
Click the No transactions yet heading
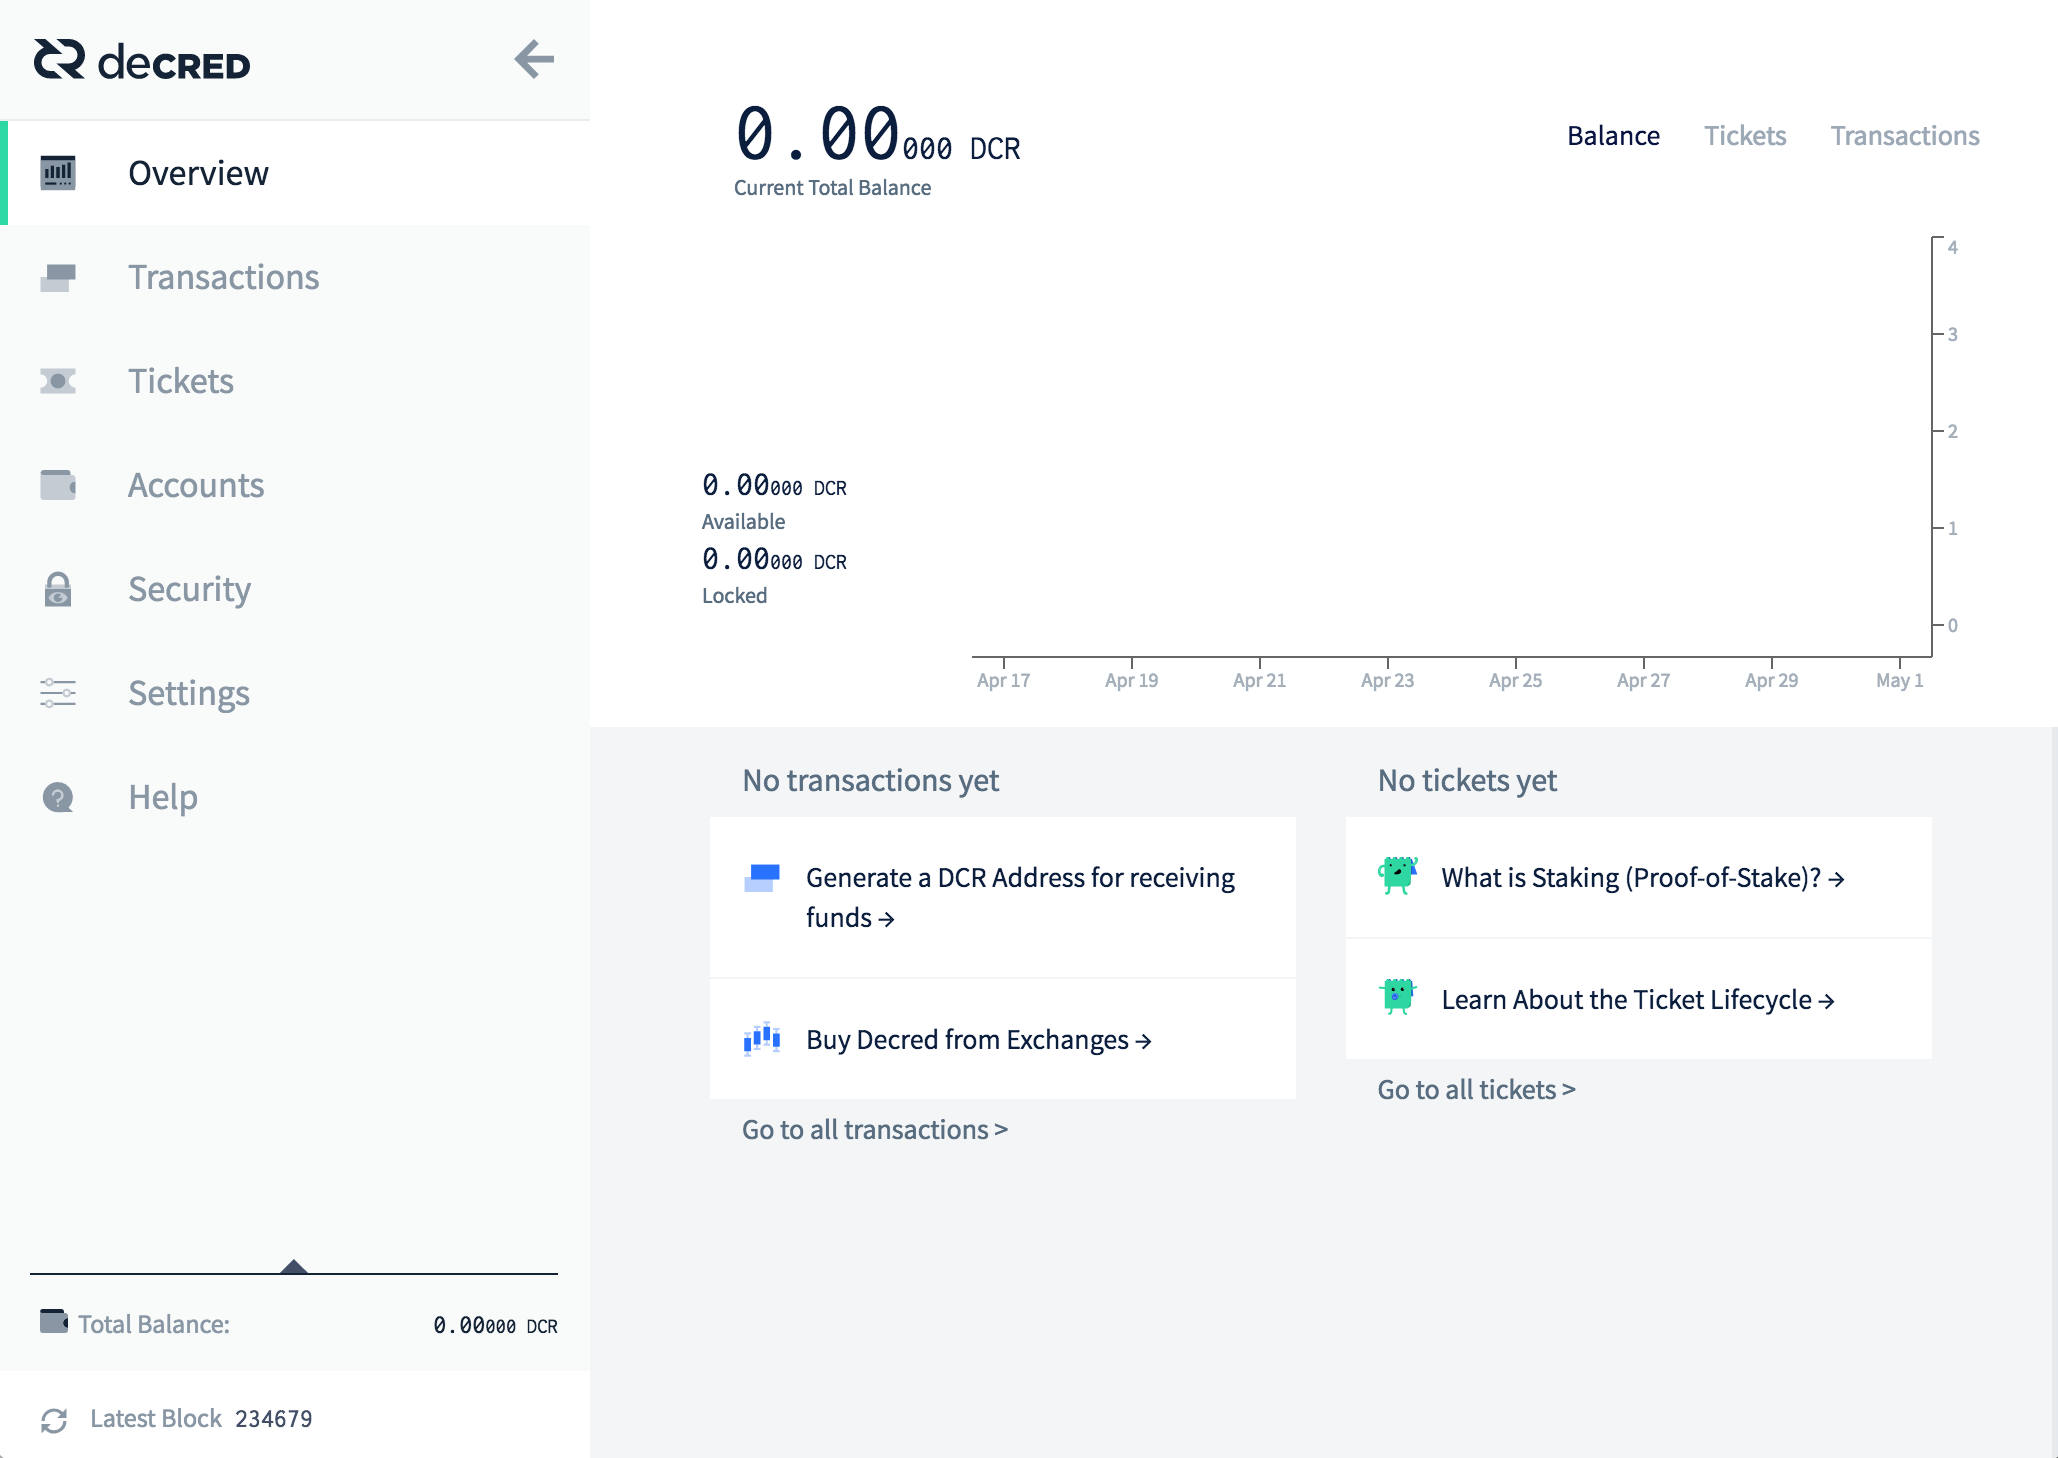pos(870,780)
